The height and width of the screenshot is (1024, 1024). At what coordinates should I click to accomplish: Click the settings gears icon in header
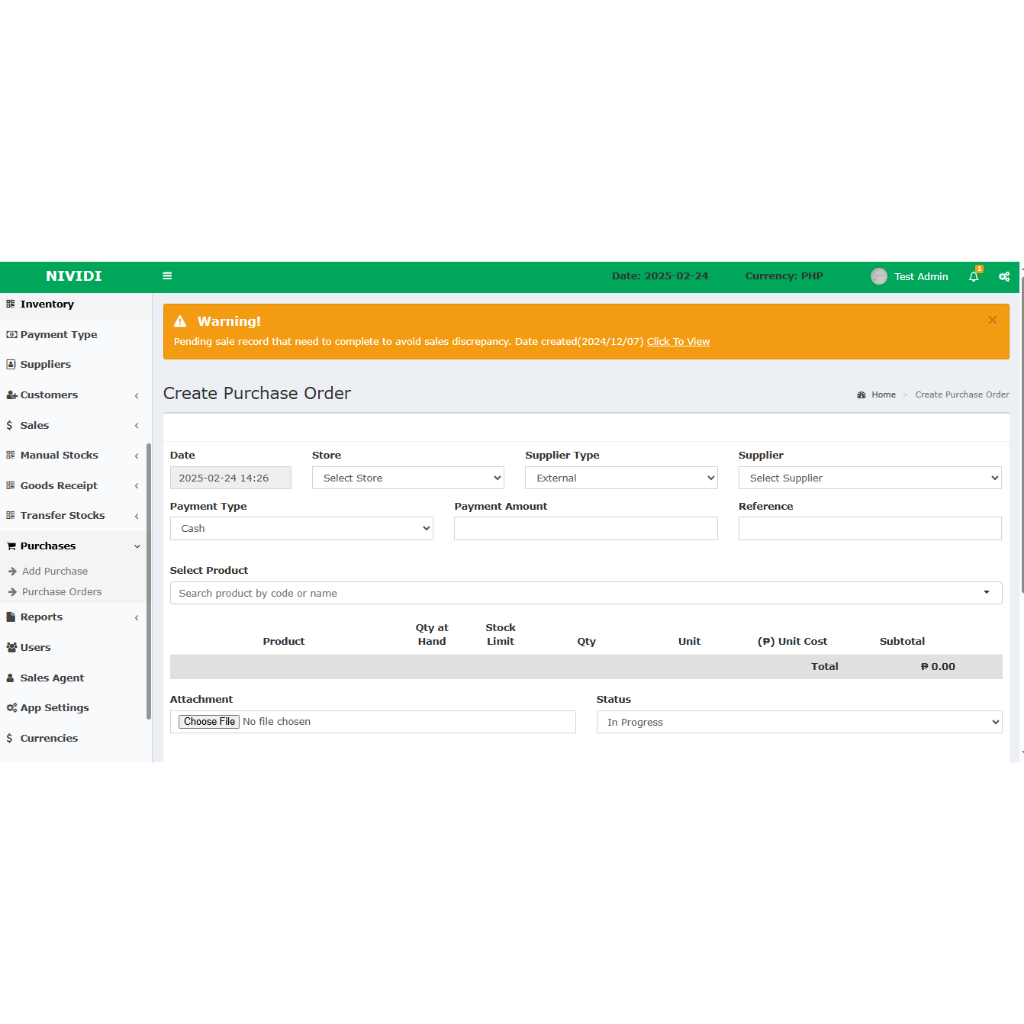[x=1004, y=277]
